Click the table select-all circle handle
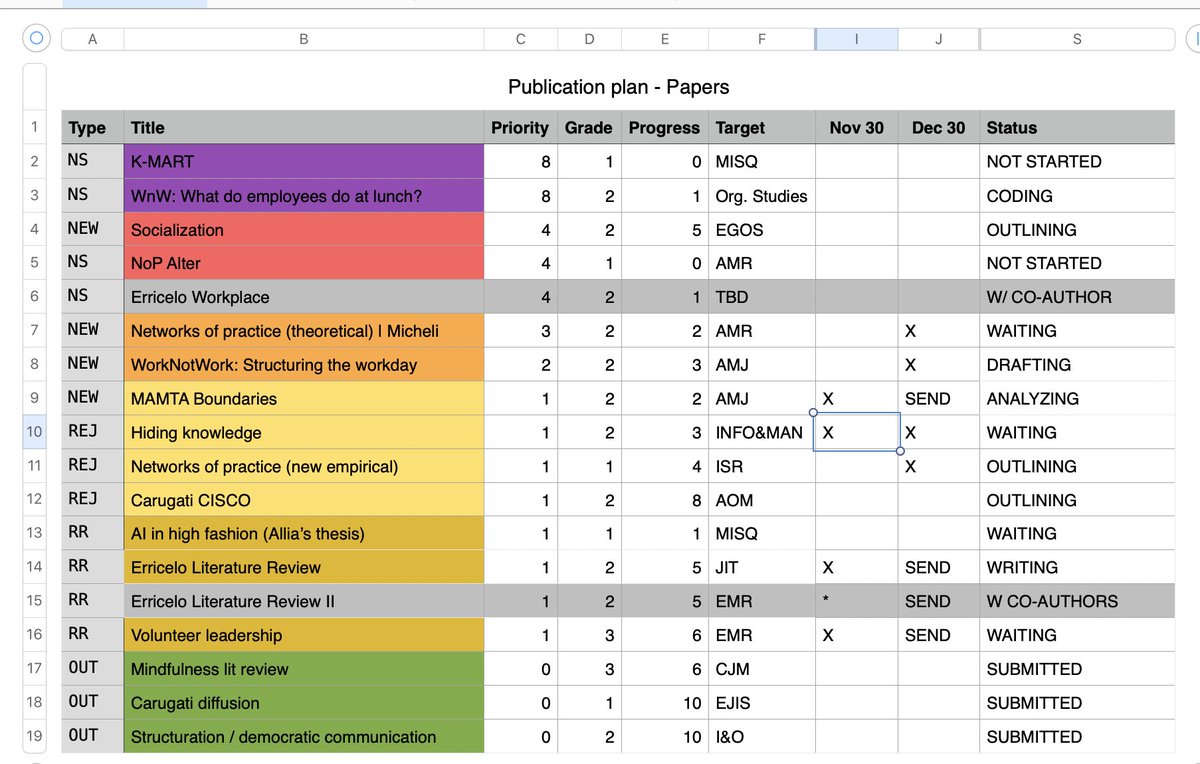Image resolution: width=1200 pixels, height=764 pixels. coord(36,39)
